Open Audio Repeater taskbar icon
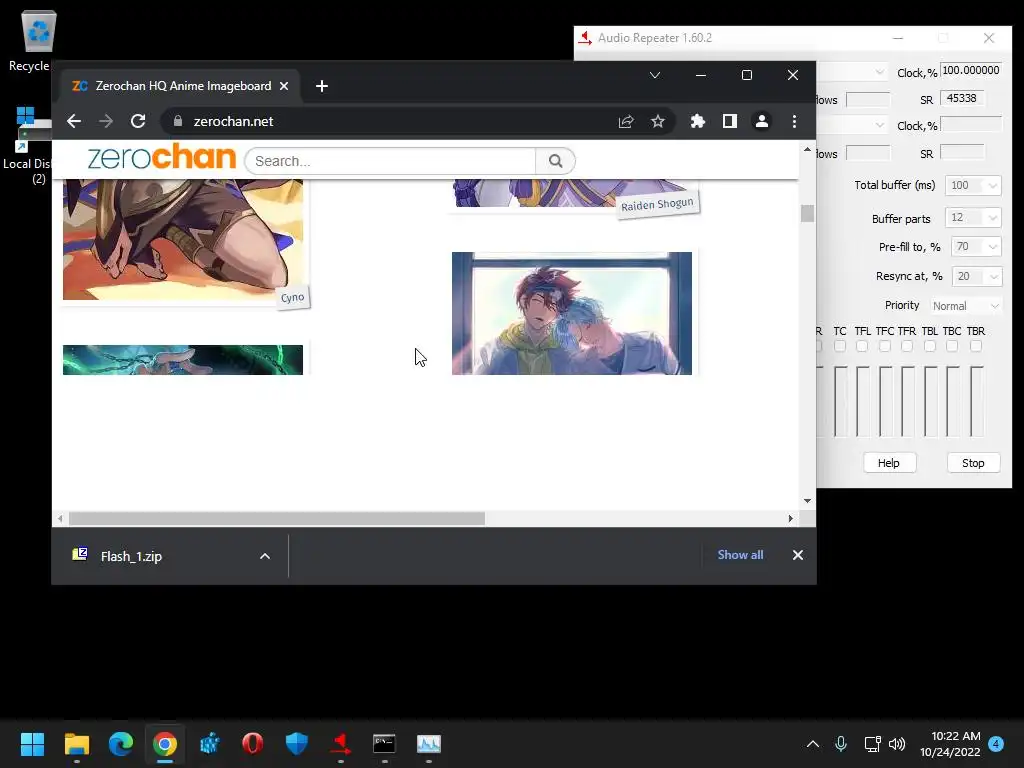 [x=341, y=744]
